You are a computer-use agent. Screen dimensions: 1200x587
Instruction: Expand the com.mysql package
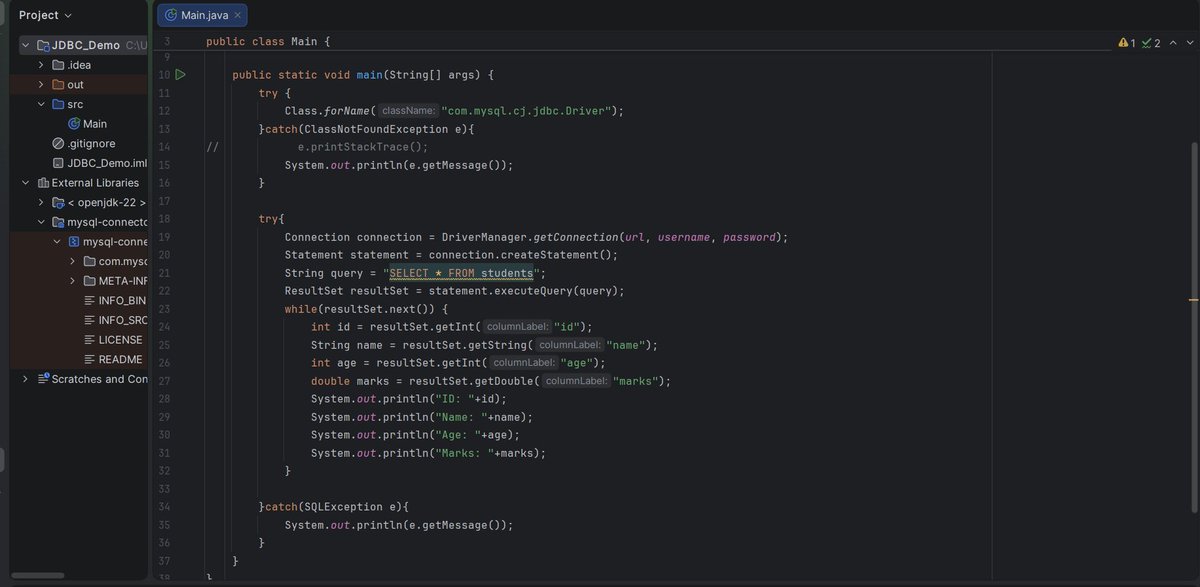coord(73,261)
